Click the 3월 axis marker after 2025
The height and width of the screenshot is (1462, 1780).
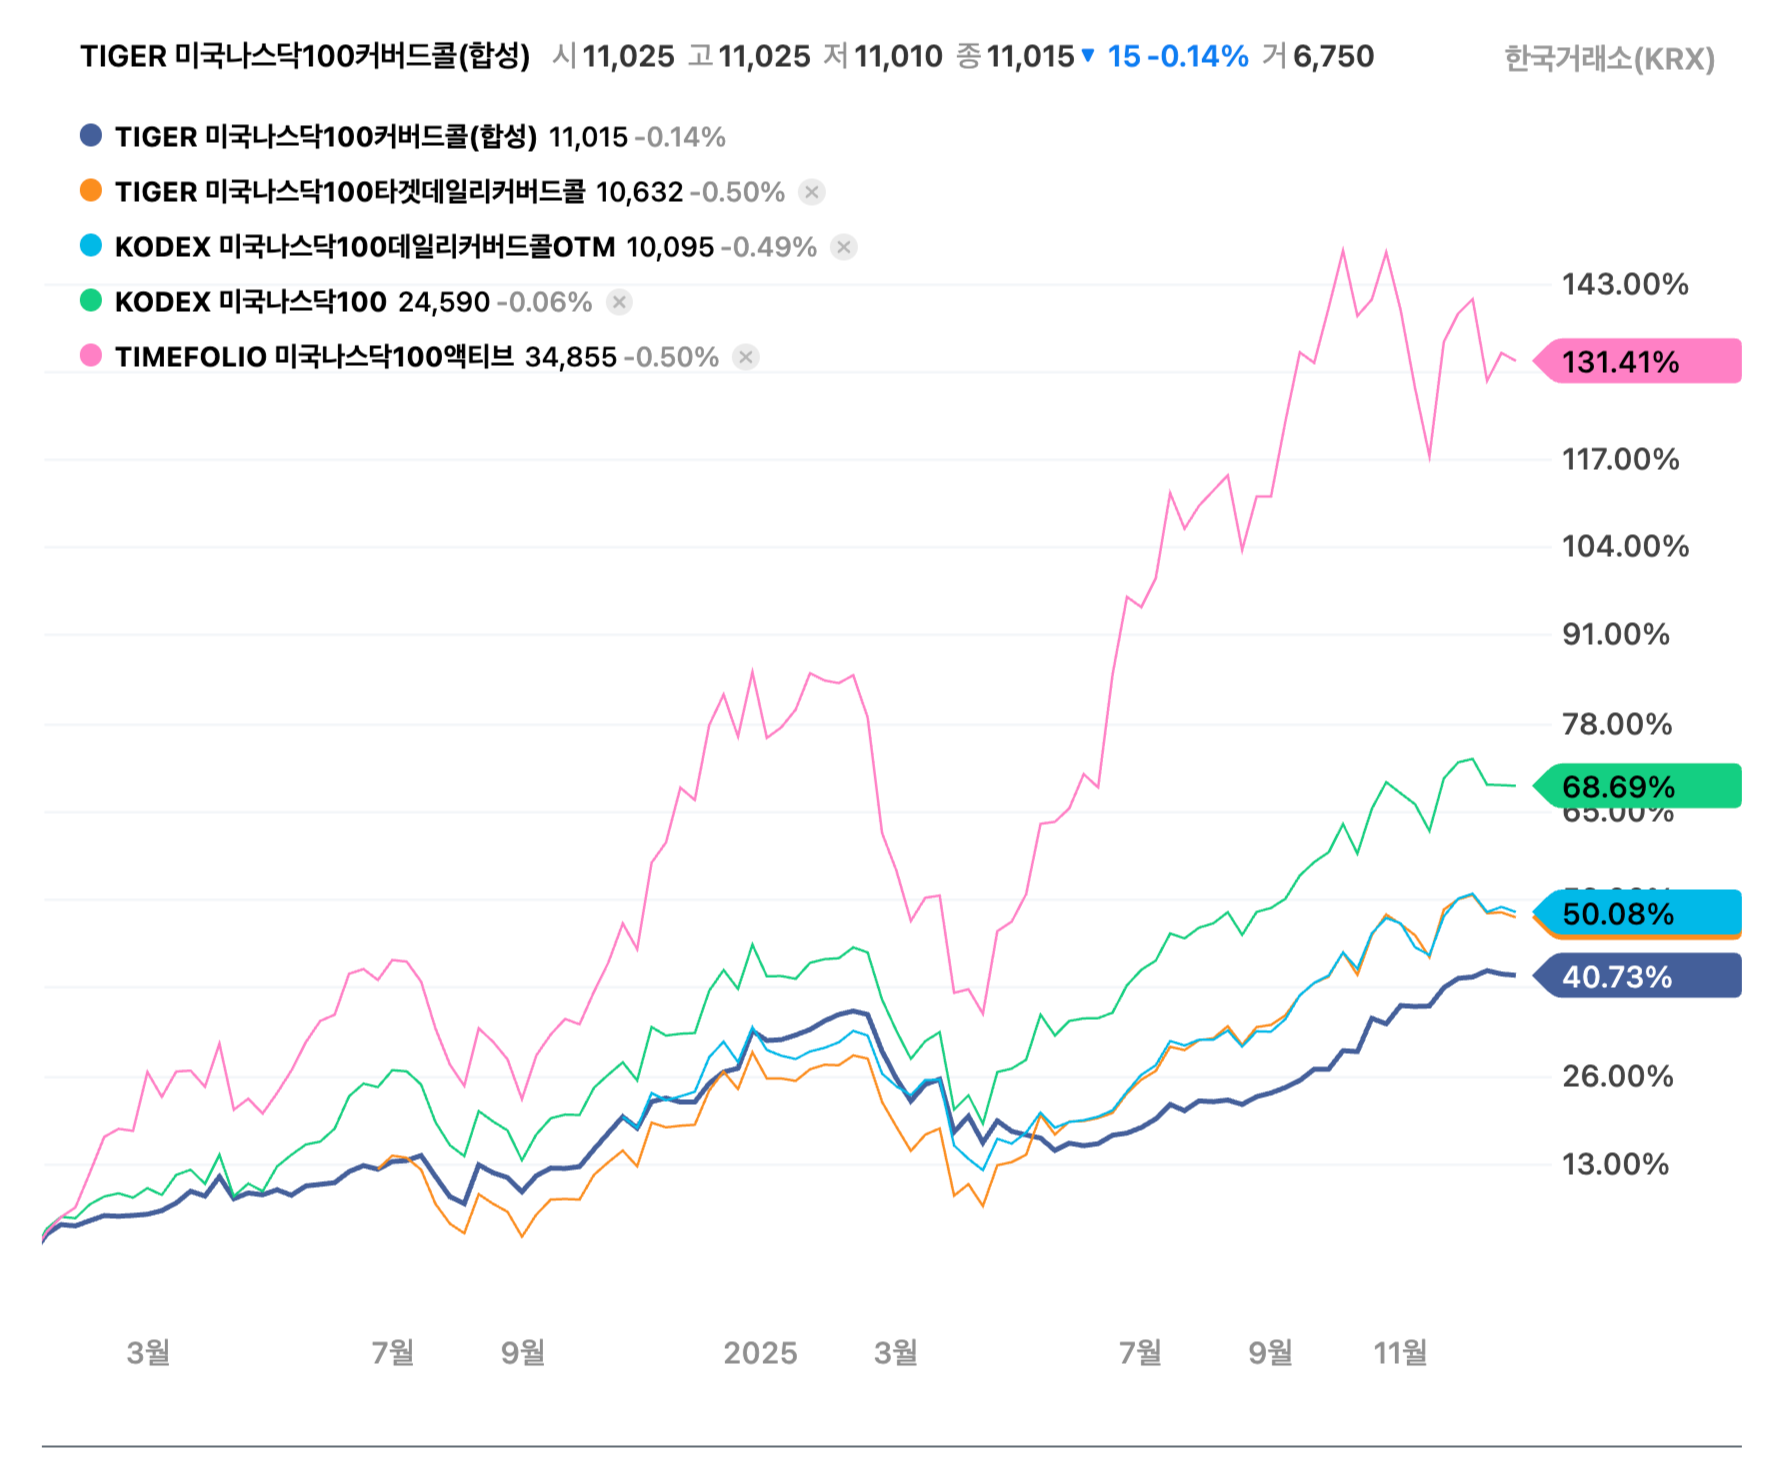pos(895,1353)
